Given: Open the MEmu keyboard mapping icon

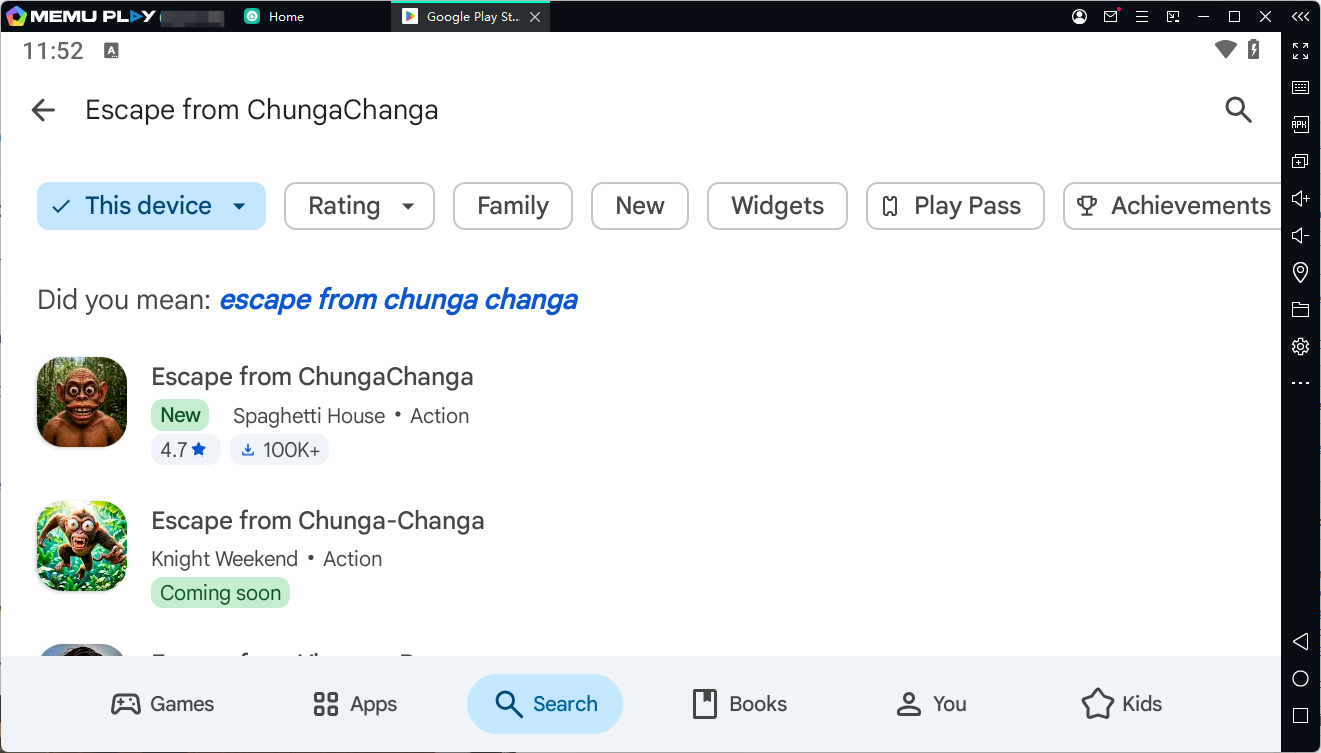Looking at the screenshot, I should coord(1300,88).
